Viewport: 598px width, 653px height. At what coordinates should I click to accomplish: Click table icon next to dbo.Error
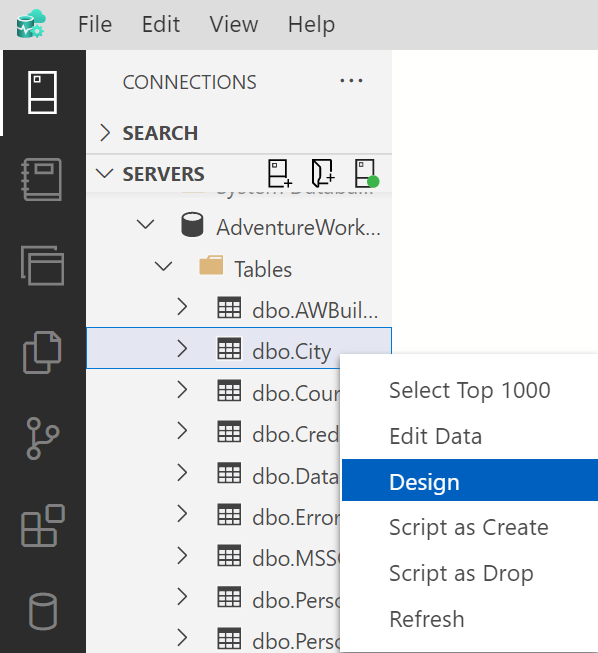click(x=229, y=514)
